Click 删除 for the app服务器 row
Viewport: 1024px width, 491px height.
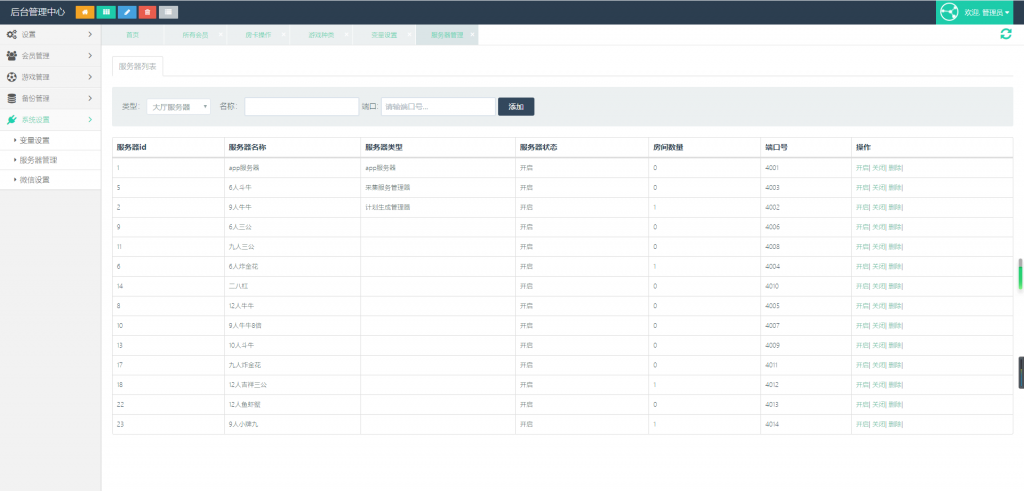(896, 168)
